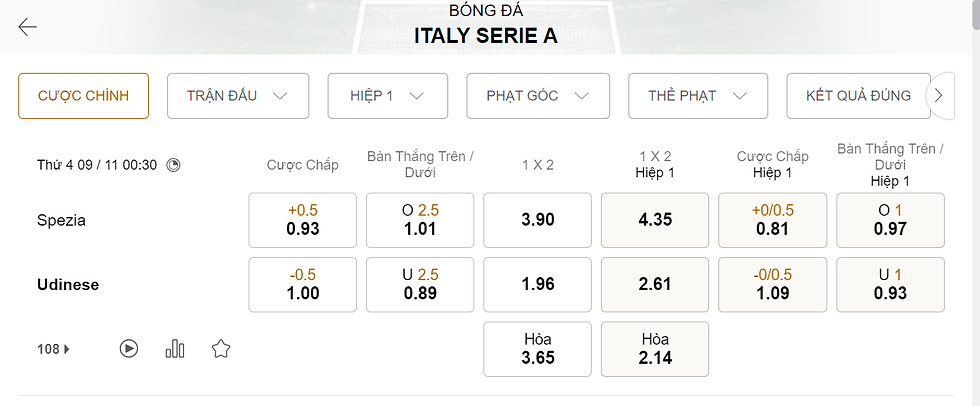Switch to the Kết Quả Đúng tab

858,96
